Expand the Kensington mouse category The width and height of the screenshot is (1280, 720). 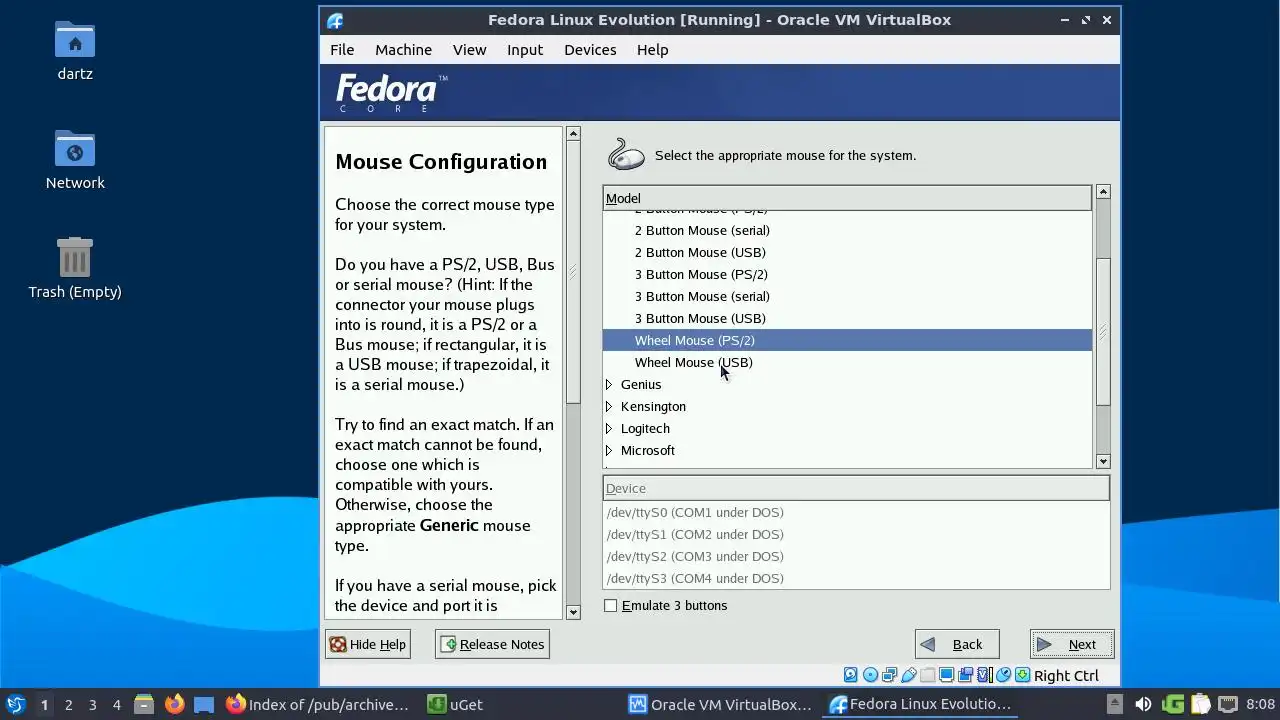coord(609,406)
